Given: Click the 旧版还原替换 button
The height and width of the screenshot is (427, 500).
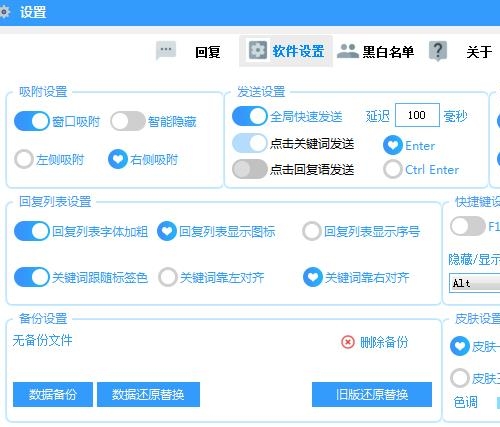Looking at the screenshot, I should tap(372, 394).
